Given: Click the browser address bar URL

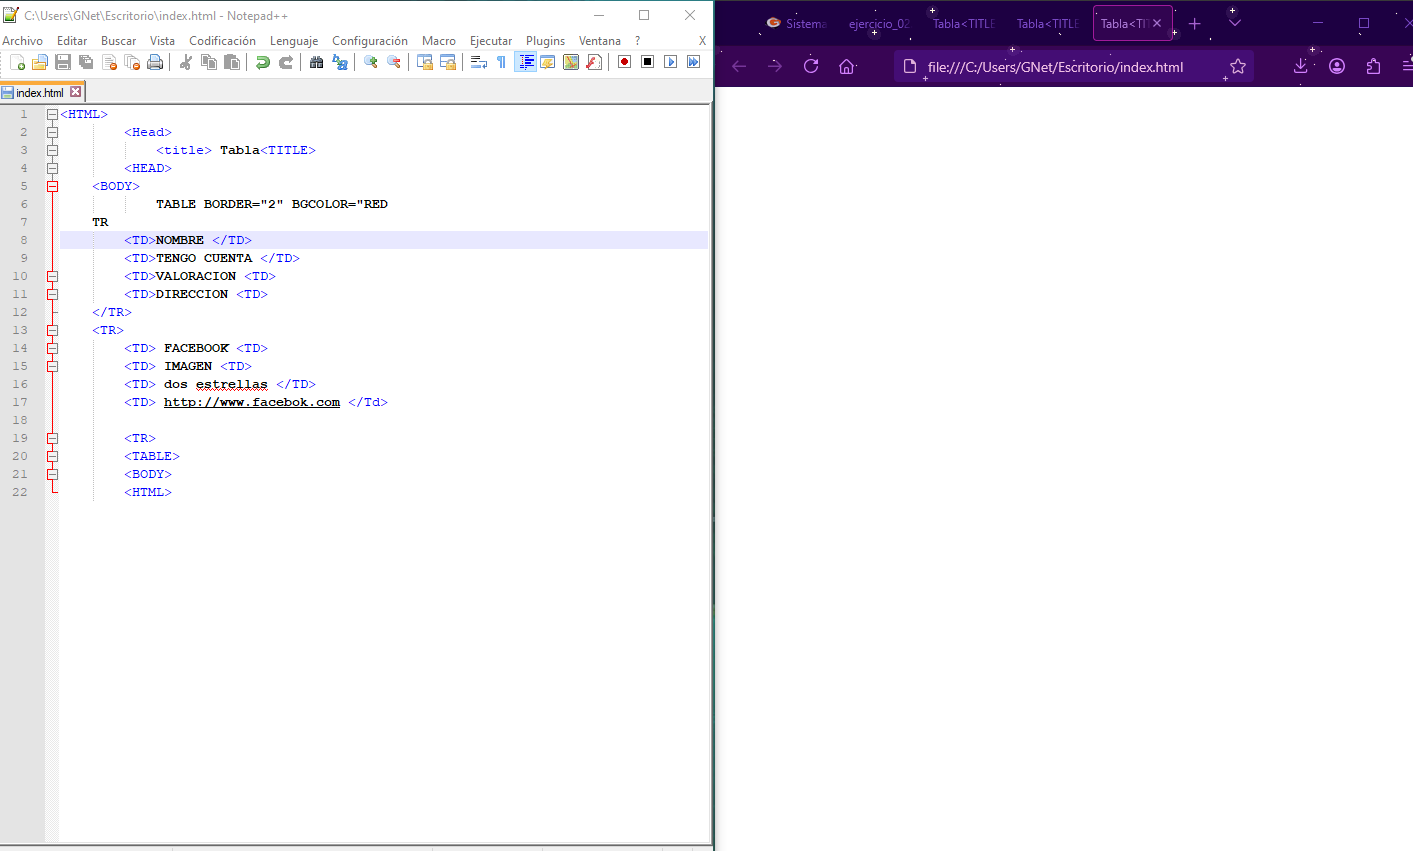Looking at the screenshot, I should click(1055, 67).
